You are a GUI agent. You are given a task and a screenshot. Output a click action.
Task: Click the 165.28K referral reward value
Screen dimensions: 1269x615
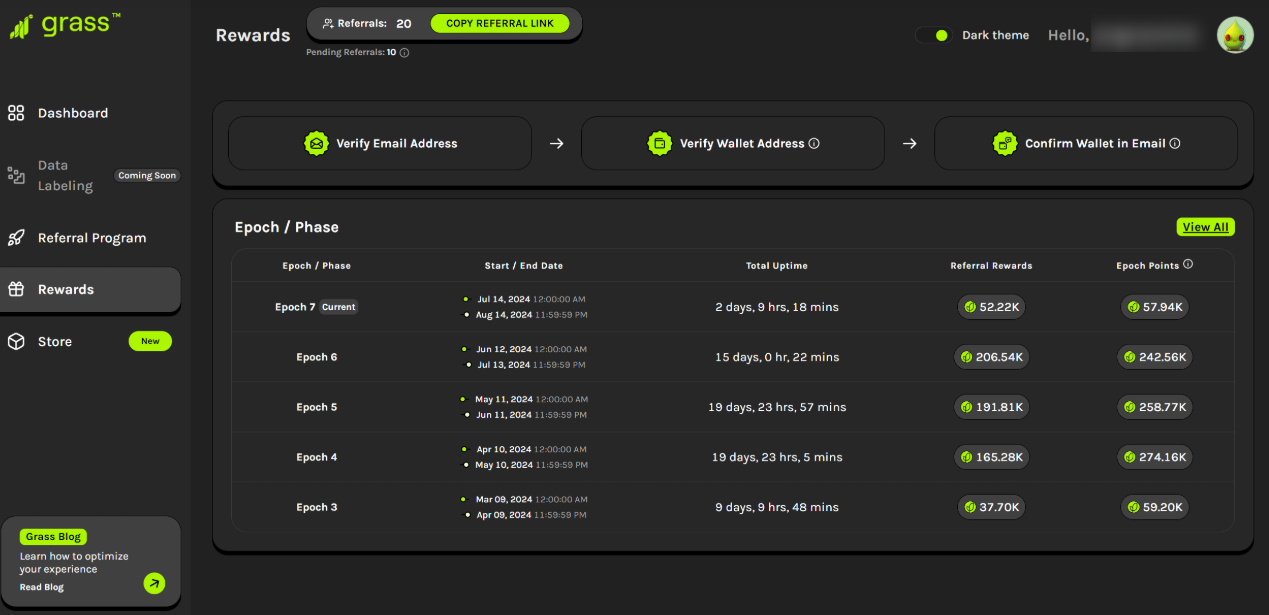coord(999,457)
